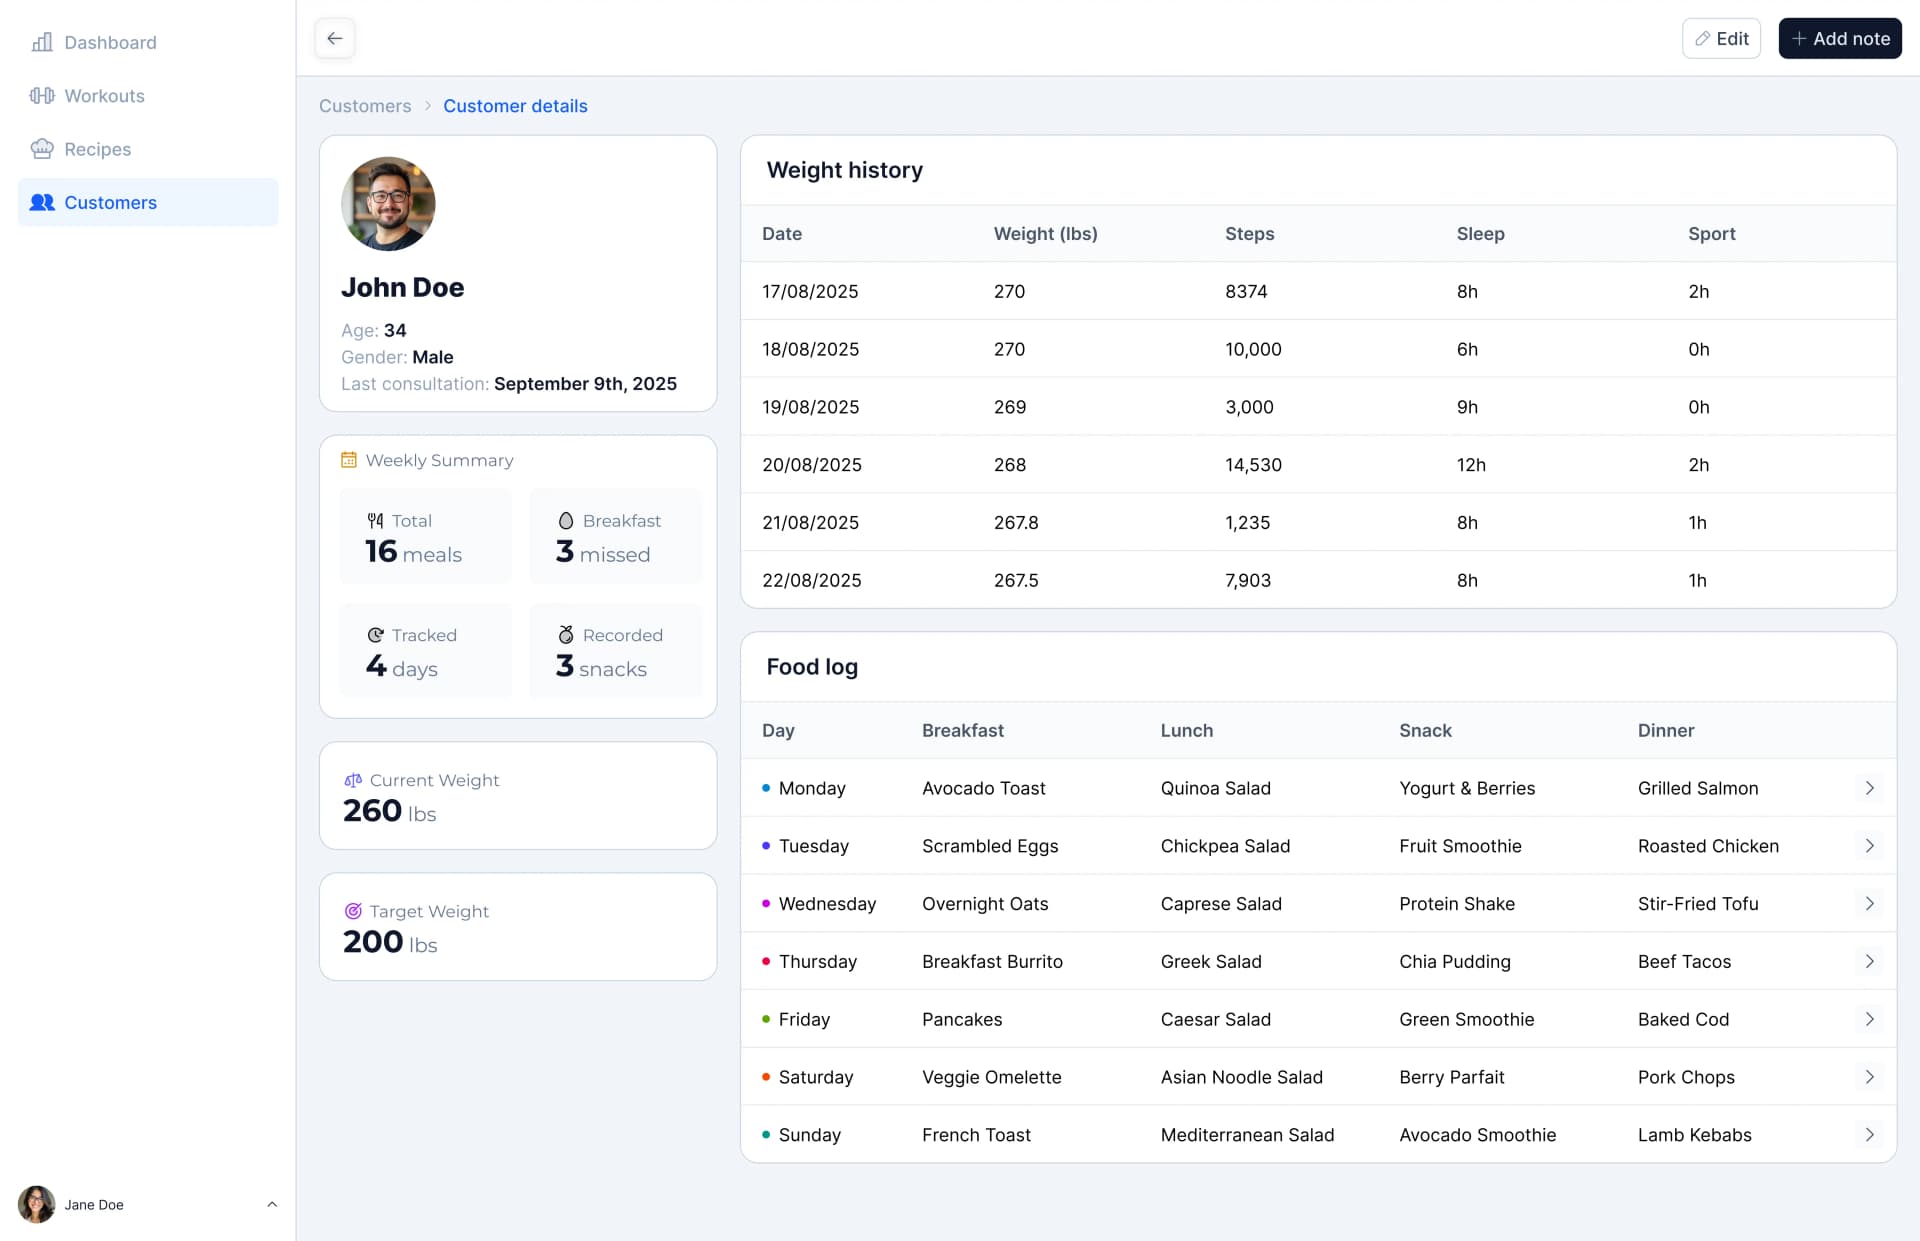
Task: Click the green status dot beside Friday
Action: click(764, 1019)
